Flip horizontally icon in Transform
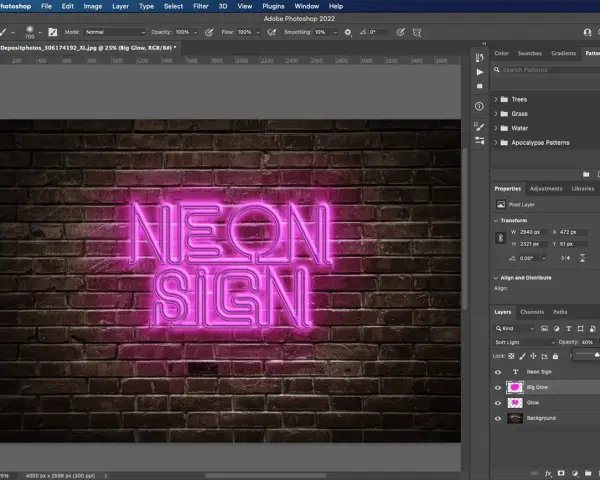Viewport: 600px width, 480px height. click(566, 258)
